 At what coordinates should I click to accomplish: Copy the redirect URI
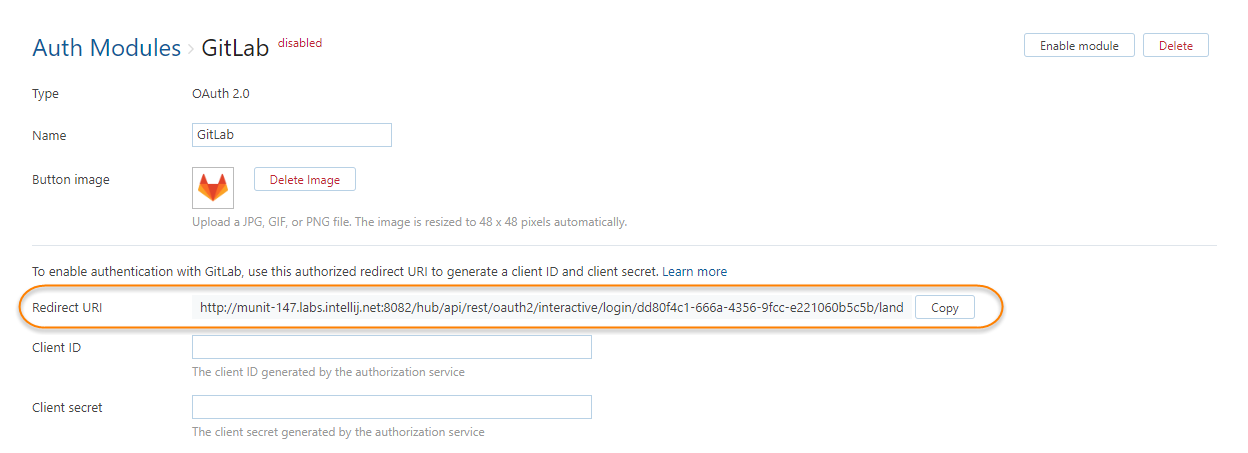pyautogui.click(x=944, y=308)
